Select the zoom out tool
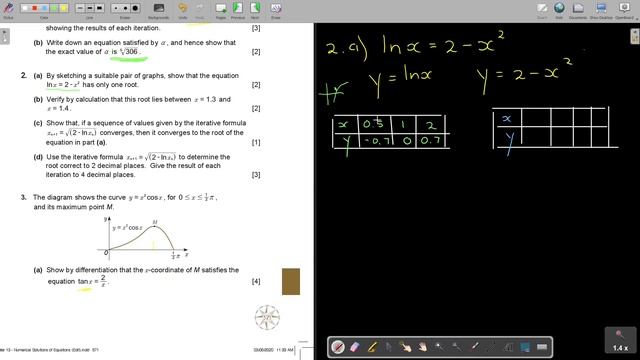Screen dimensions: 640x360 tap(457, 347)
